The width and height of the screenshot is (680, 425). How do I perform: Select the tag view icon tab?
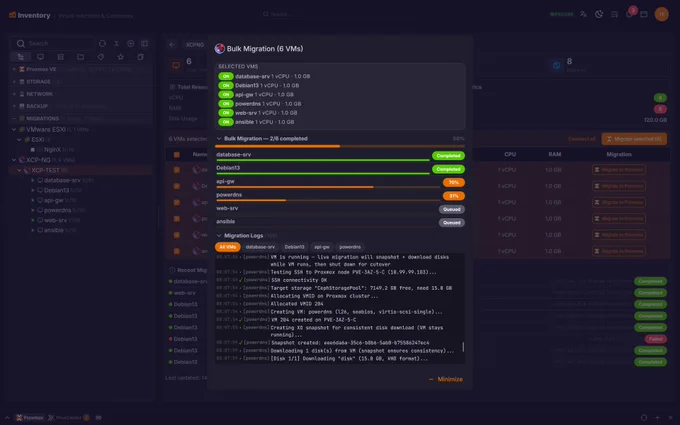tap(101, 57)
